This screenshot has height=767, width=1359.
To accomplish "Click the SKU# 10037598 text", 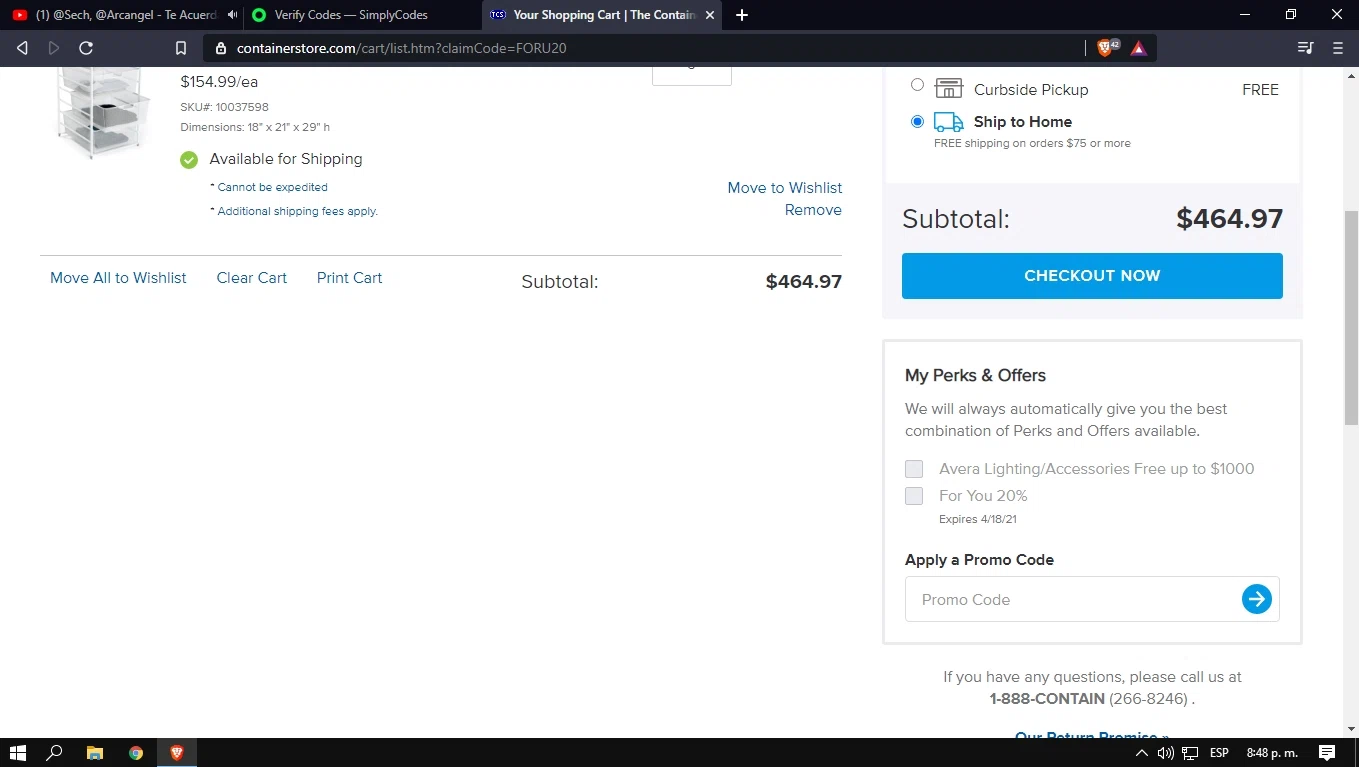I will tap(225, 107).
